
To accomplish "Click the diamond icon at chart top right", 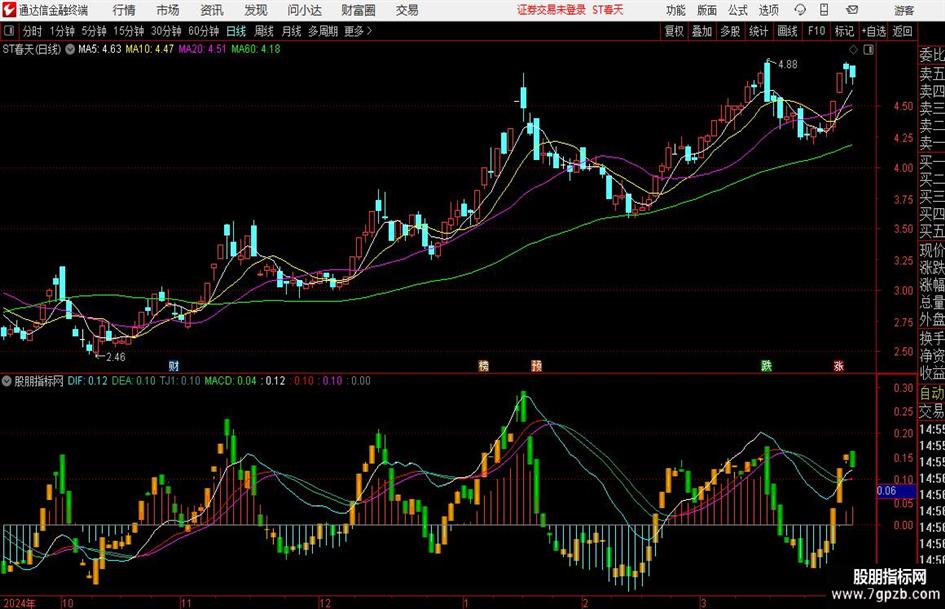I will pos(853,50).
